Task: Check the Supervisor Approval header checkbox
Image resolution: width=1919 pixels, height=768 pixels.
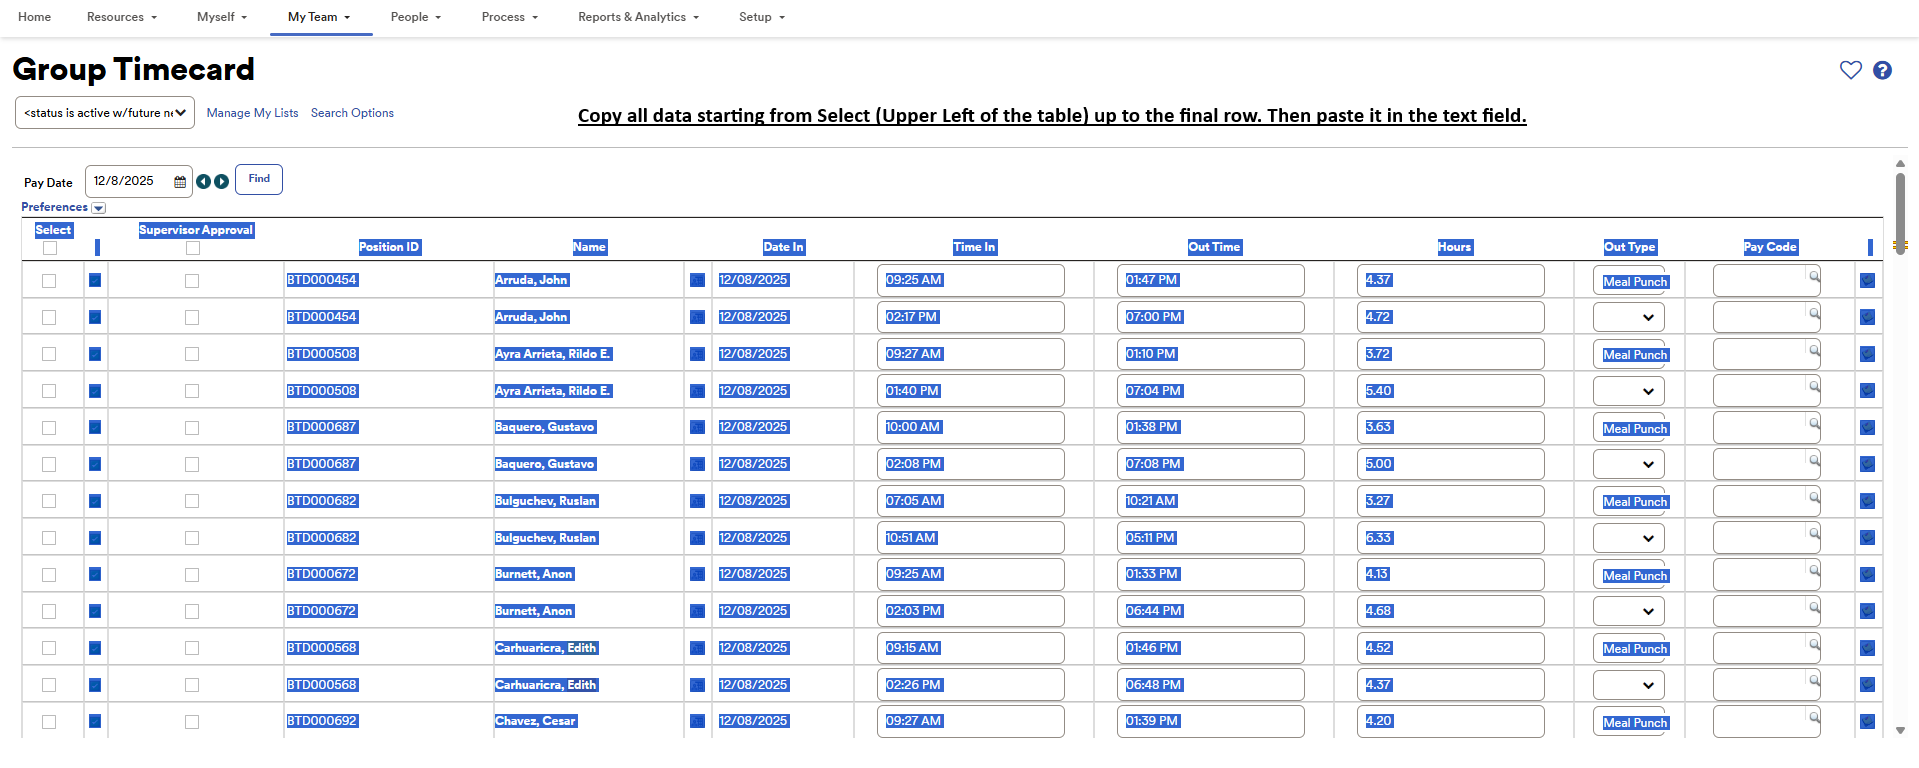Action: click(x=193, y=248)
